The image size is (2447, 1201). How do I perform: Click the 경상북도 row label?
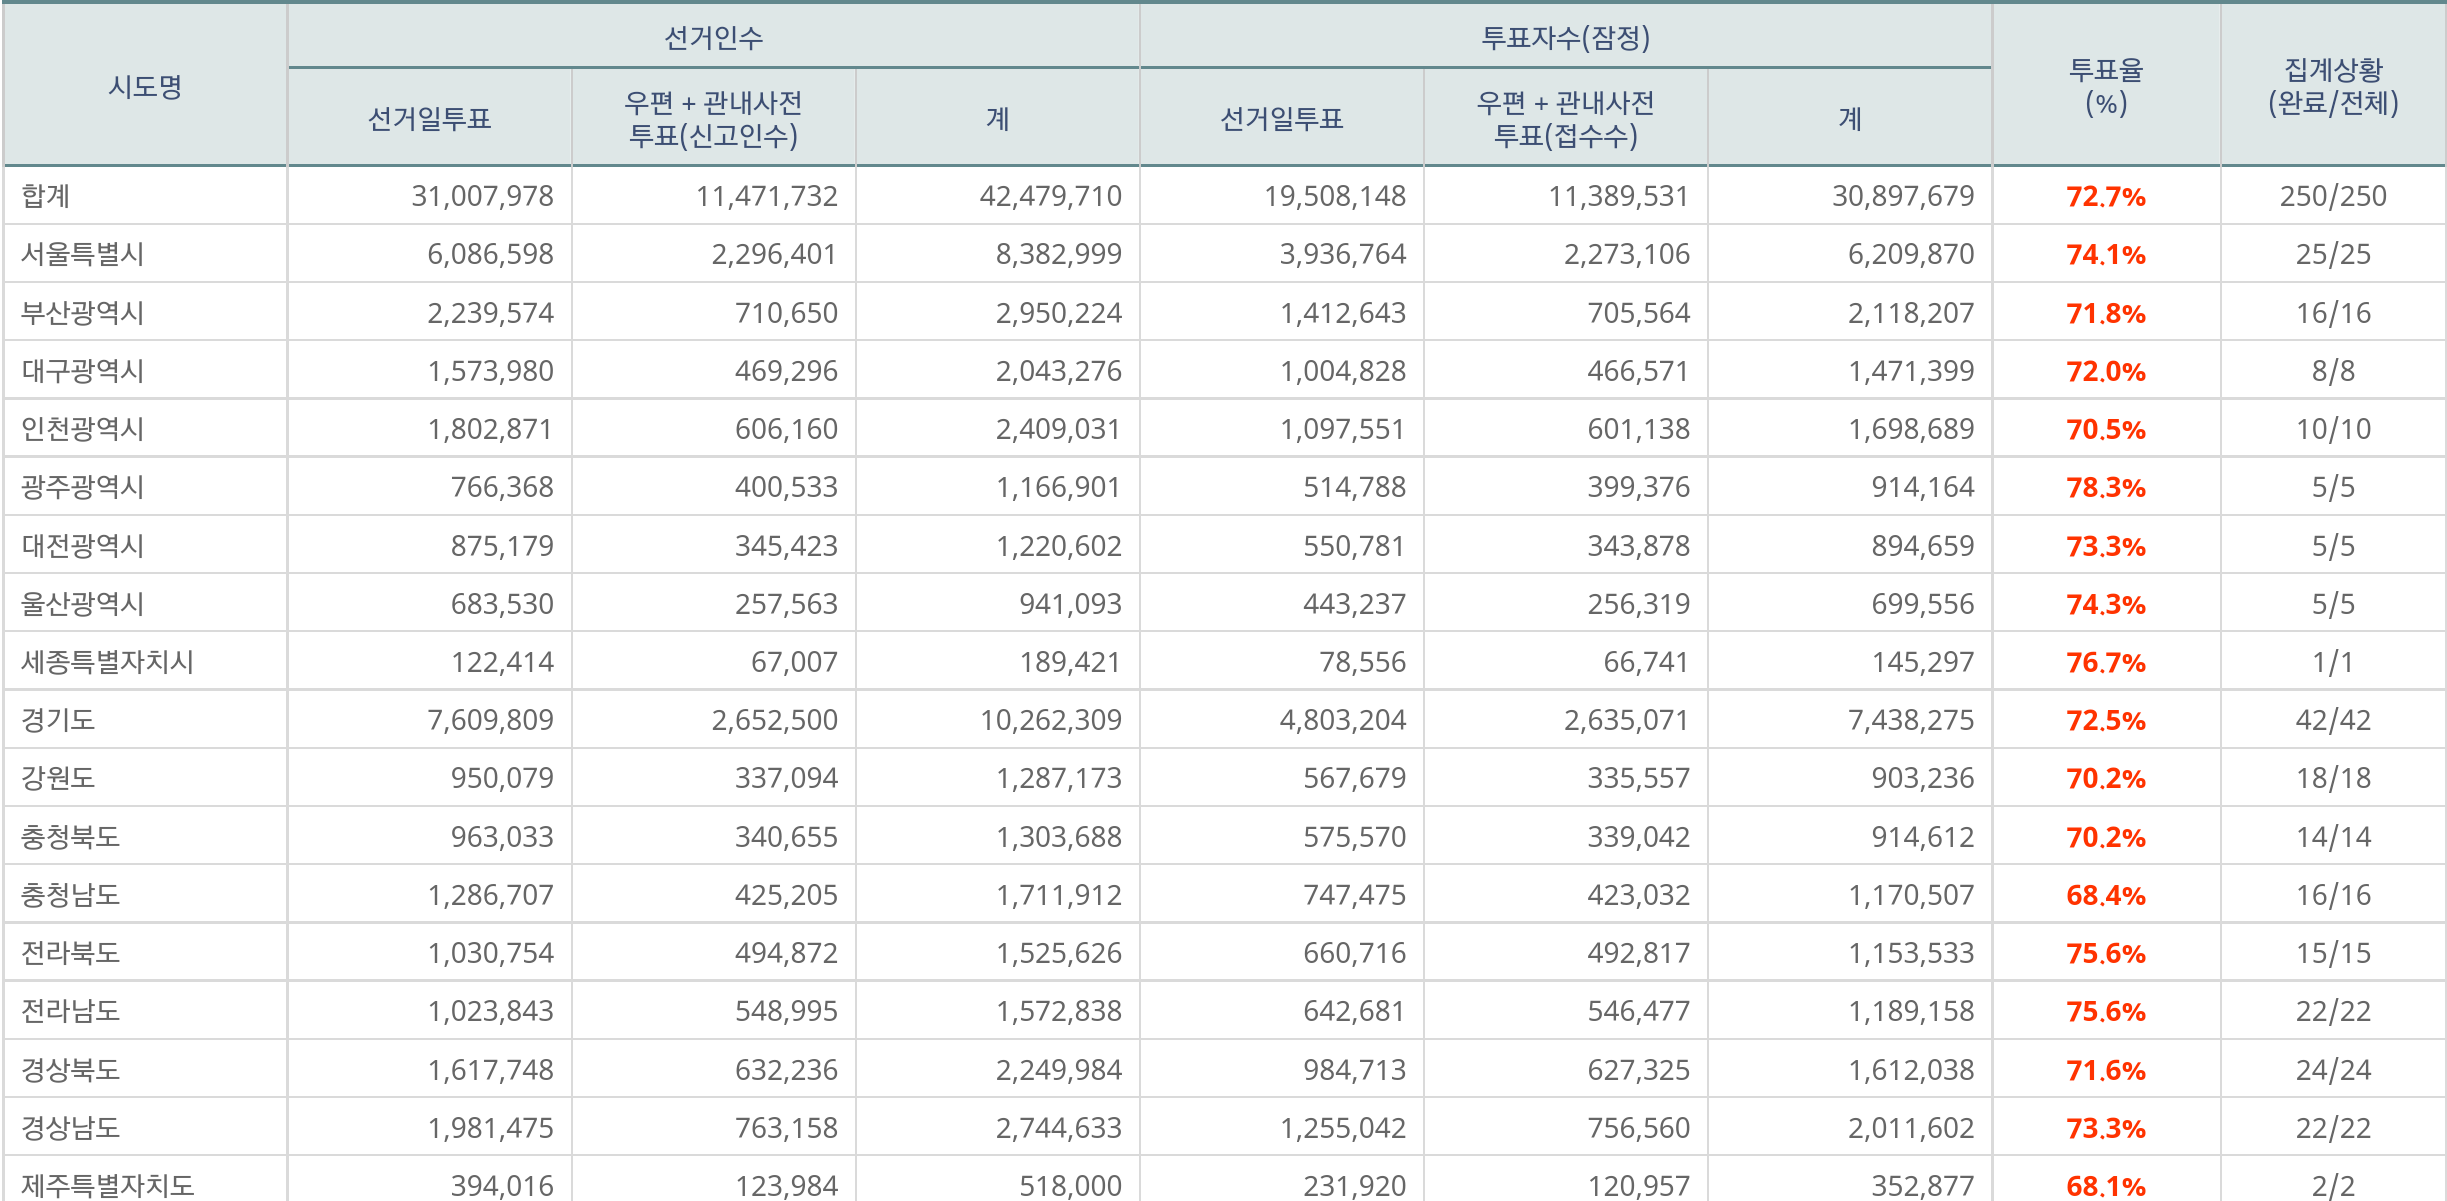pos(70,1070)
